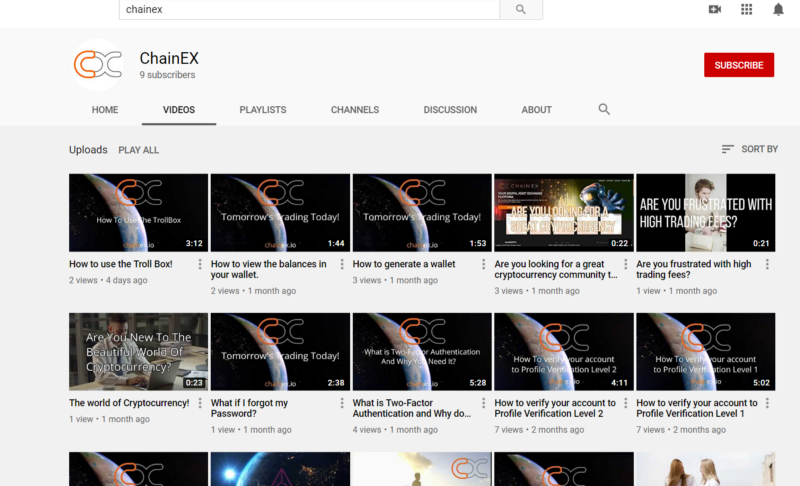Open options for How to use the Troll Box

click(200, 264)
